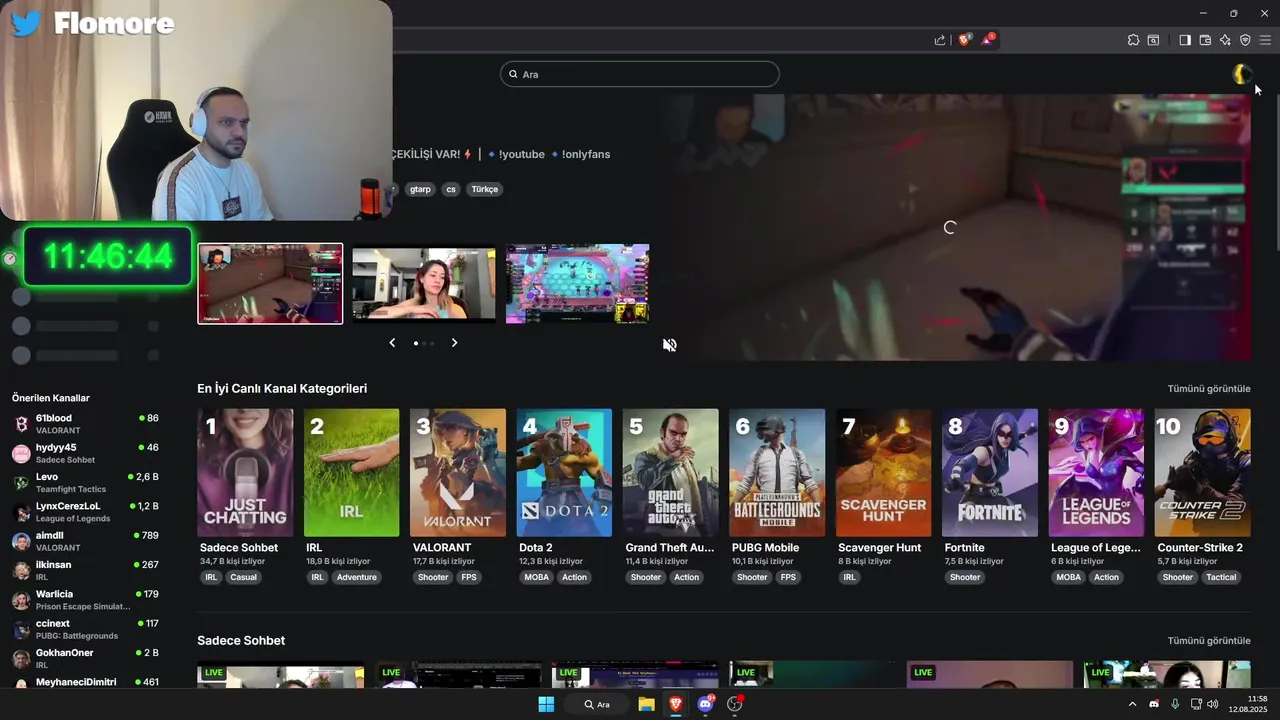
Task: Select the Teamfight Tactics carousel thumbnail
Action: pos(577,284)
